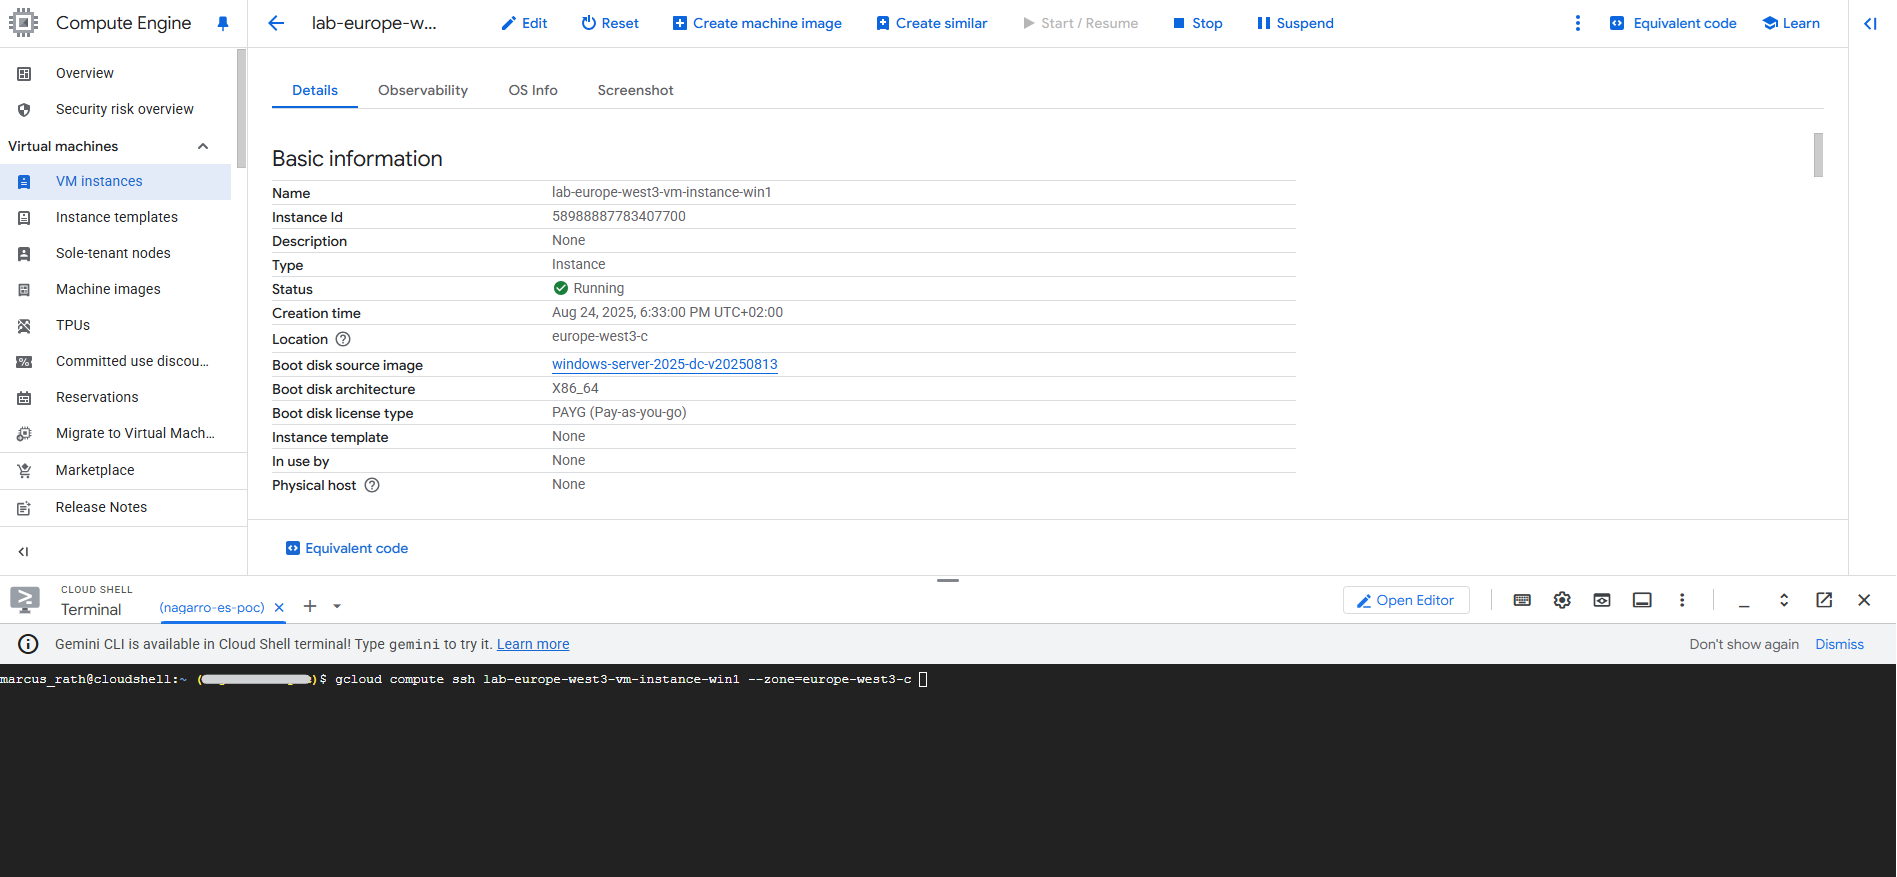Viewport: 1897px width, 877px height.
Task: Click Open Editor button
Action: pyautogui.click(x=1406, y=600)
